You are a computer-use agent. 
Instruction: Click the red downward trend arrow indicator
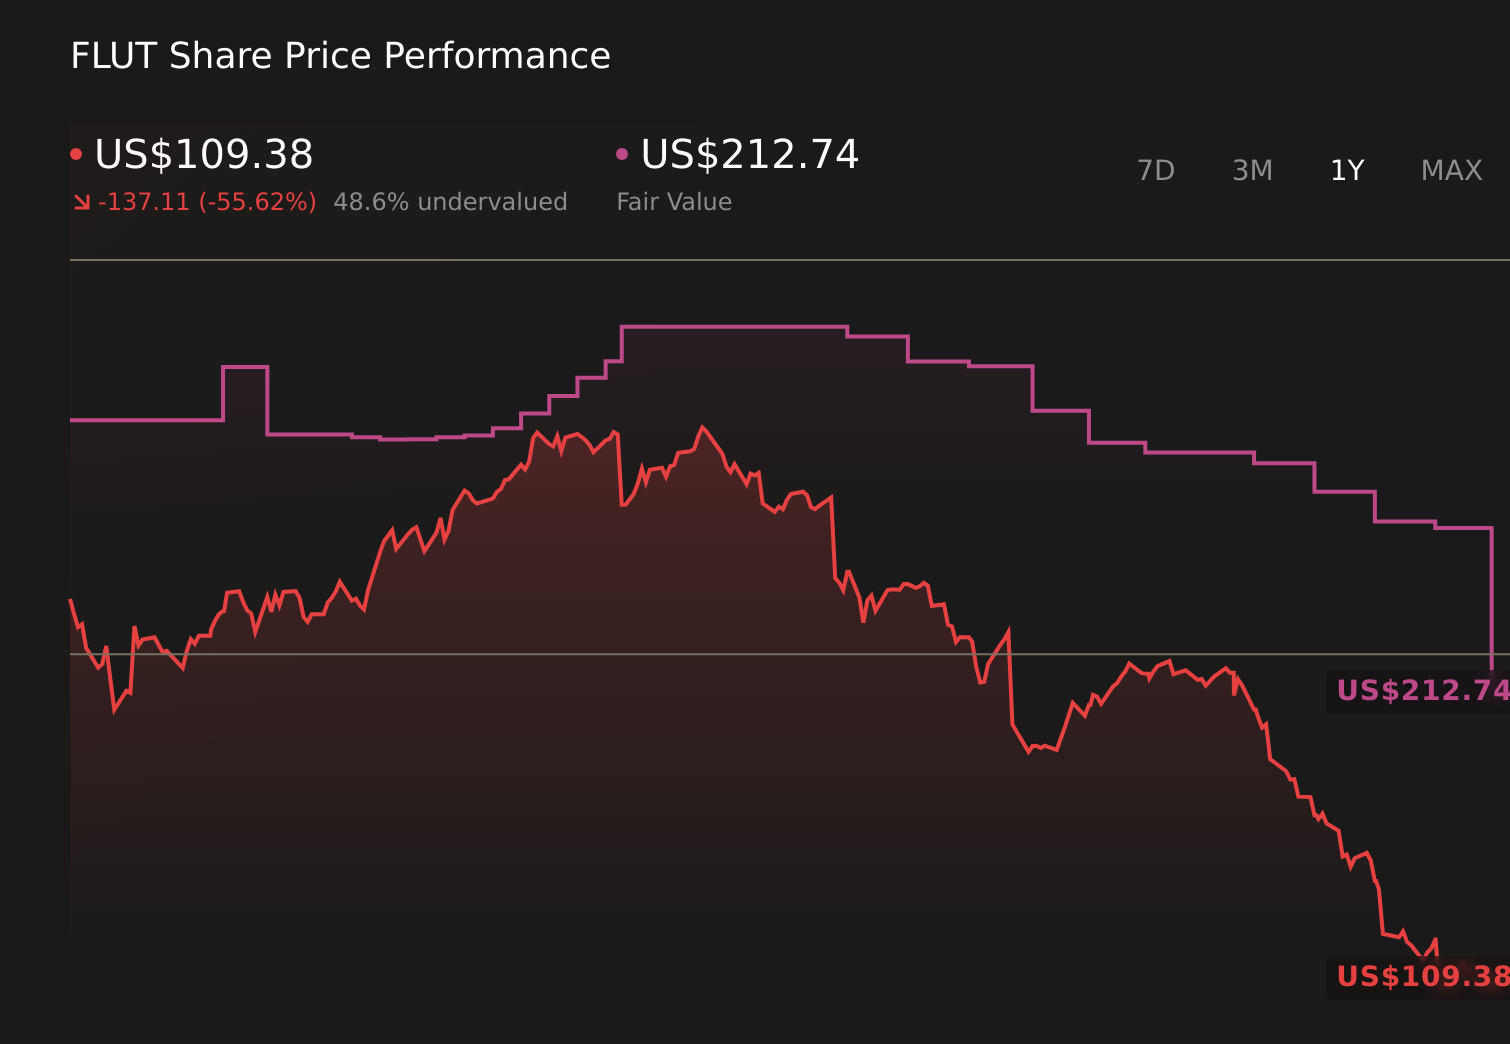81,201
